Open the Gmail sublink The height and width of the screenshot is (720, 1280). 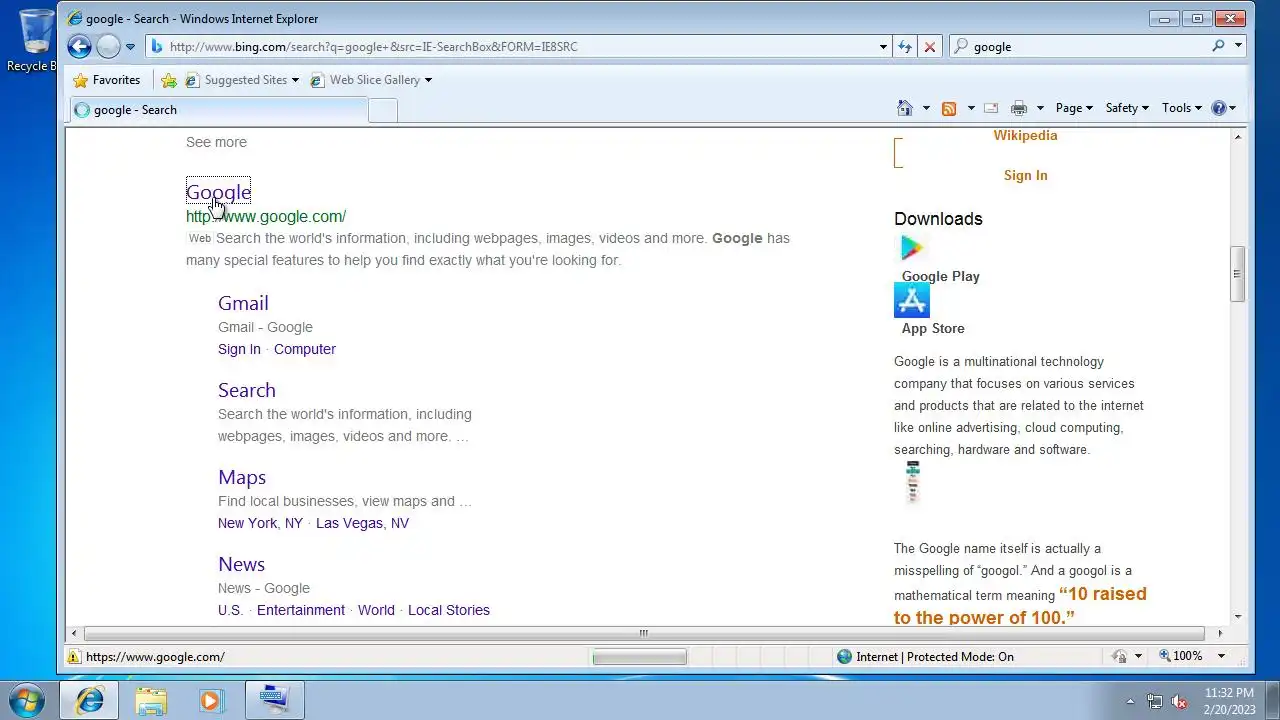[243, 303]
